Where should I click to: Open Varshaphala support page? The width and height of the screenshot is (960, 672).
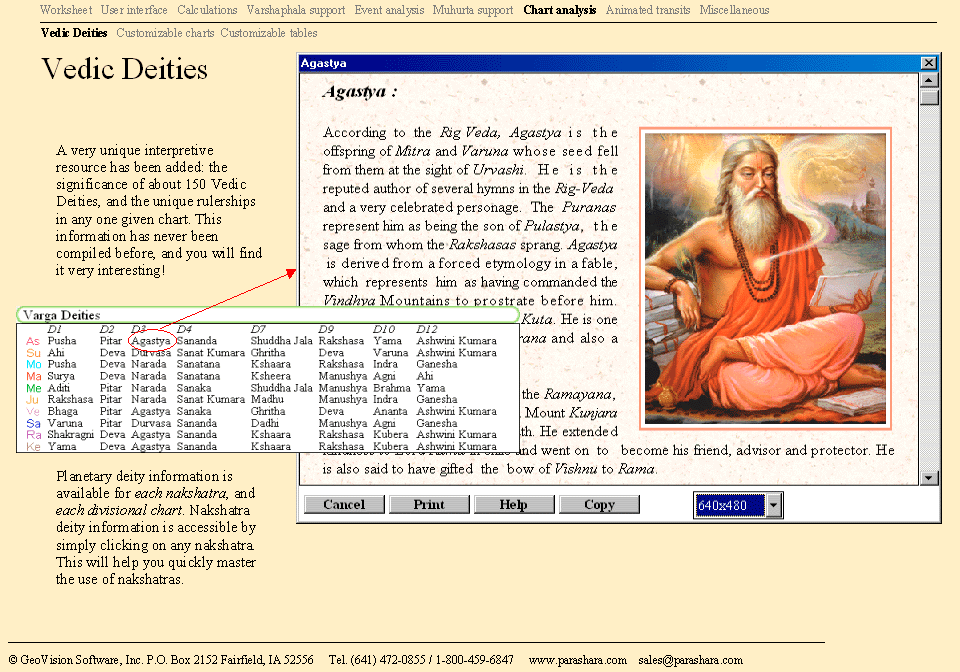point(296,10)
